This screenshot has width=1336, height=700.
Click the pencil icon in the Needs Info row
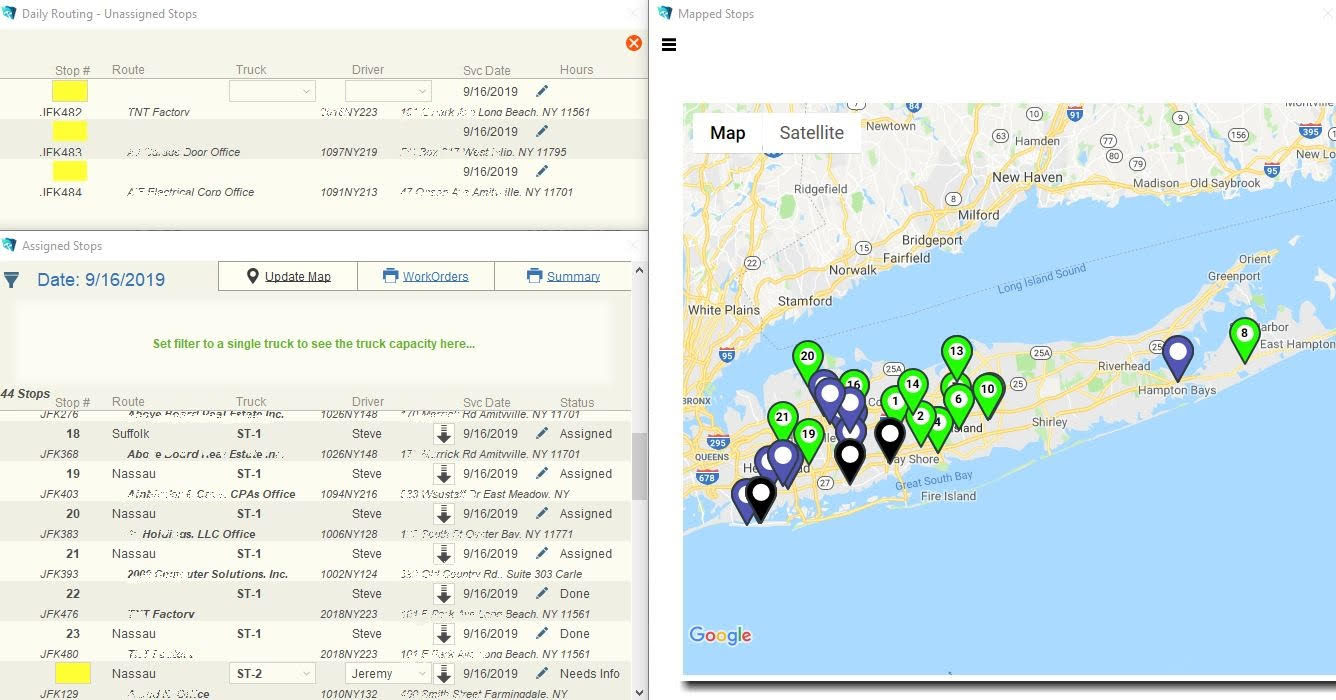pos(542,673)
